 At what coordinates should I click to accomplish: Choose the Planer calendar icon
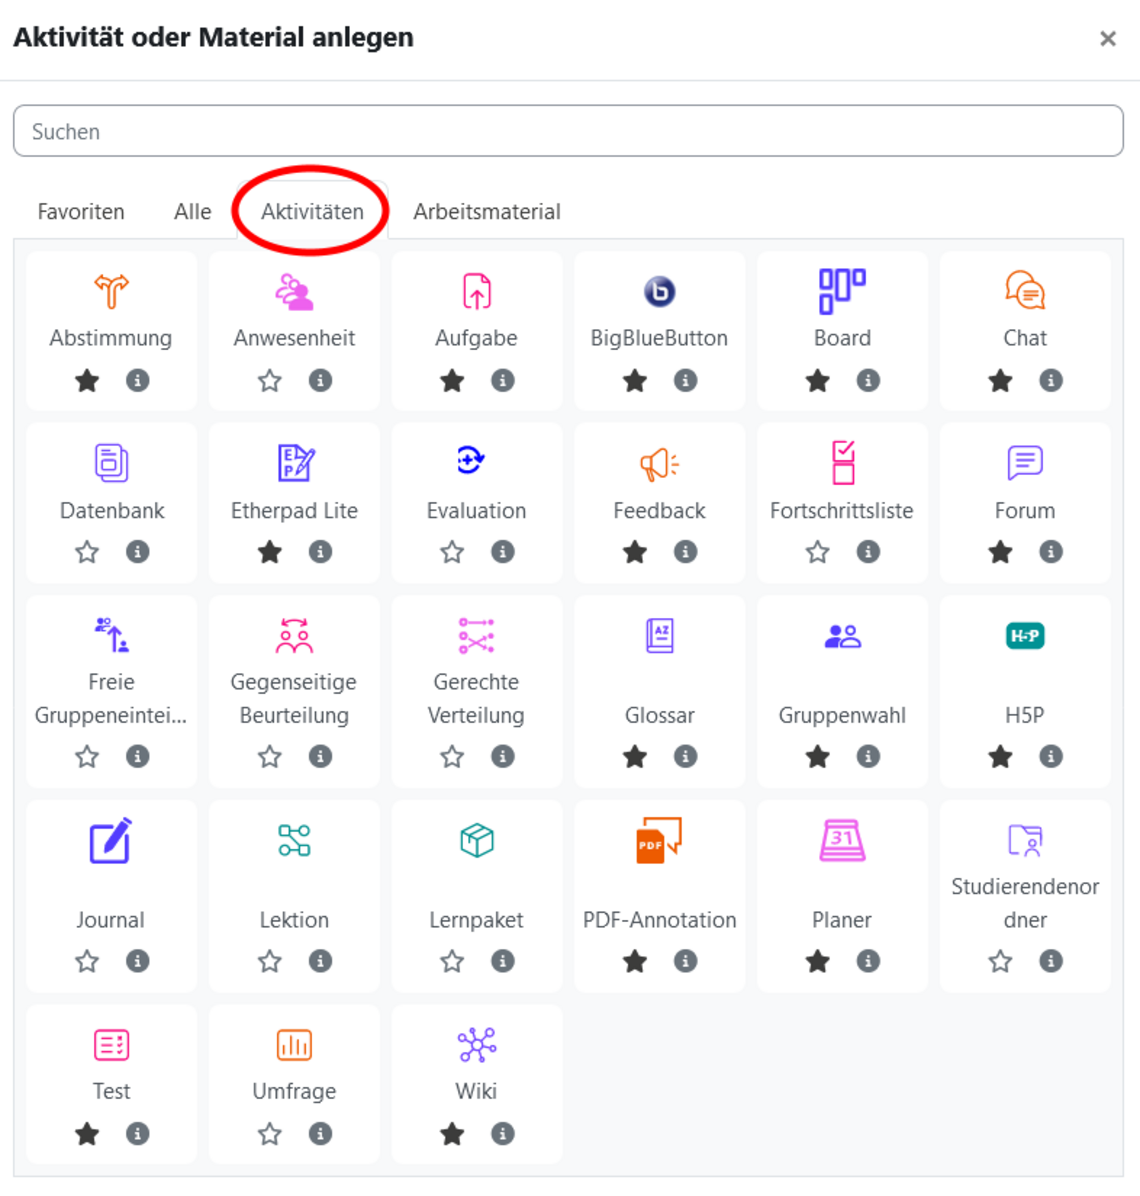842,840
